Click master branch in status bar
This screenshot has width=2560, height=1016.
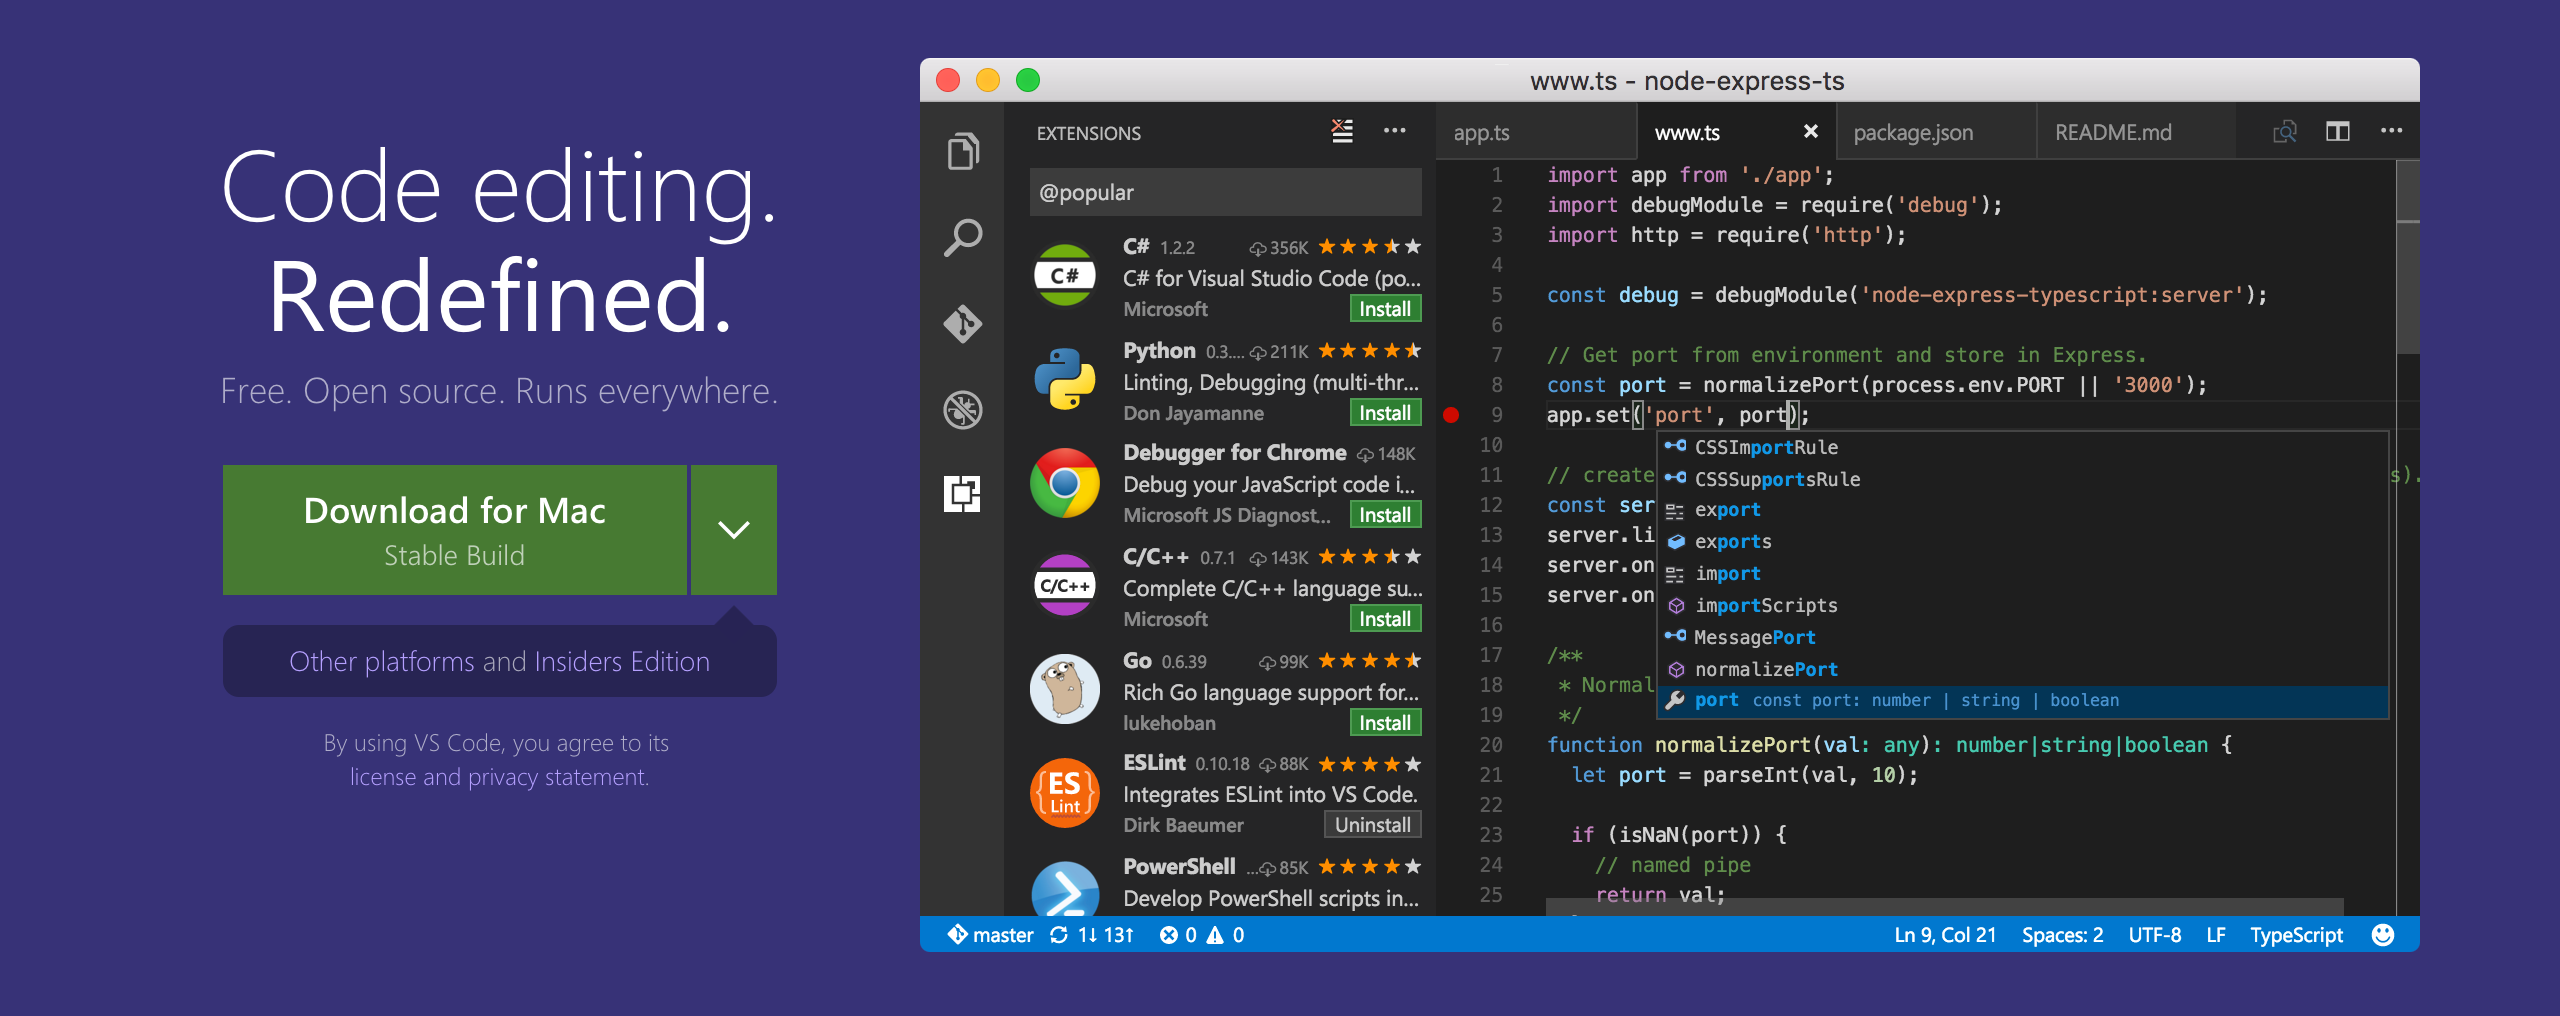(990, 935)
